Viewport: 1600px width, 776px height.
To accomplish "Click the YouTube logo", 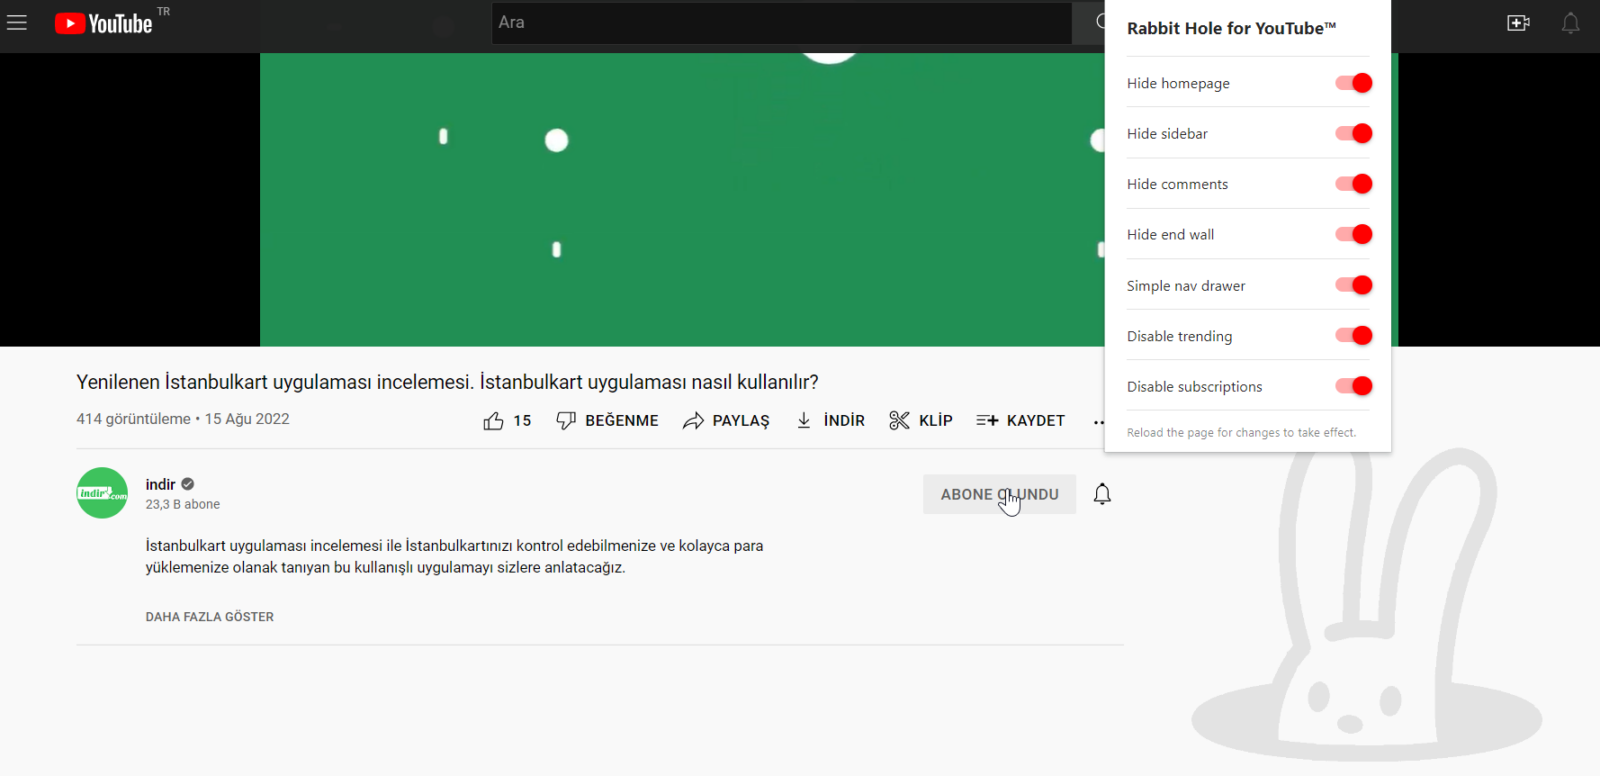I will pos(104,23).
